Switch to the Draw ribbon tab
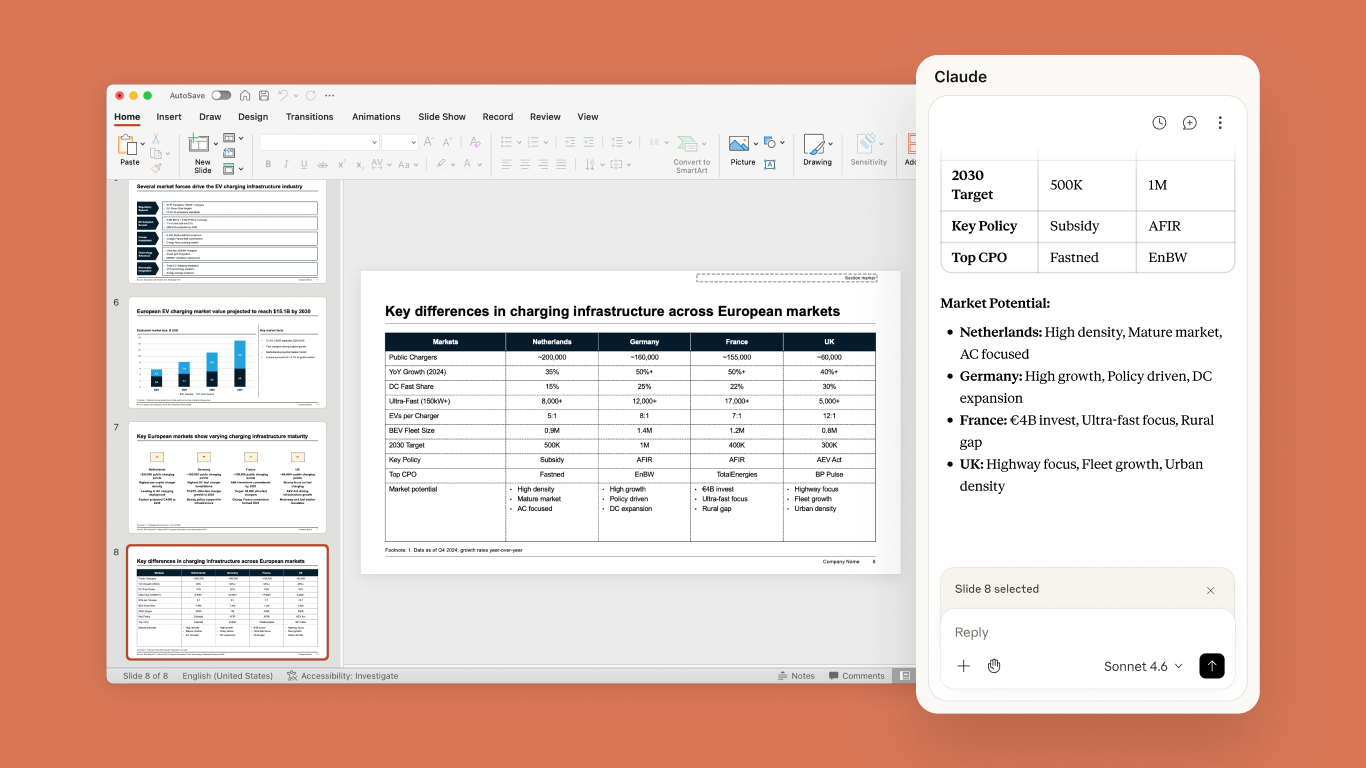1366x768 pixels. click(210, 117)
